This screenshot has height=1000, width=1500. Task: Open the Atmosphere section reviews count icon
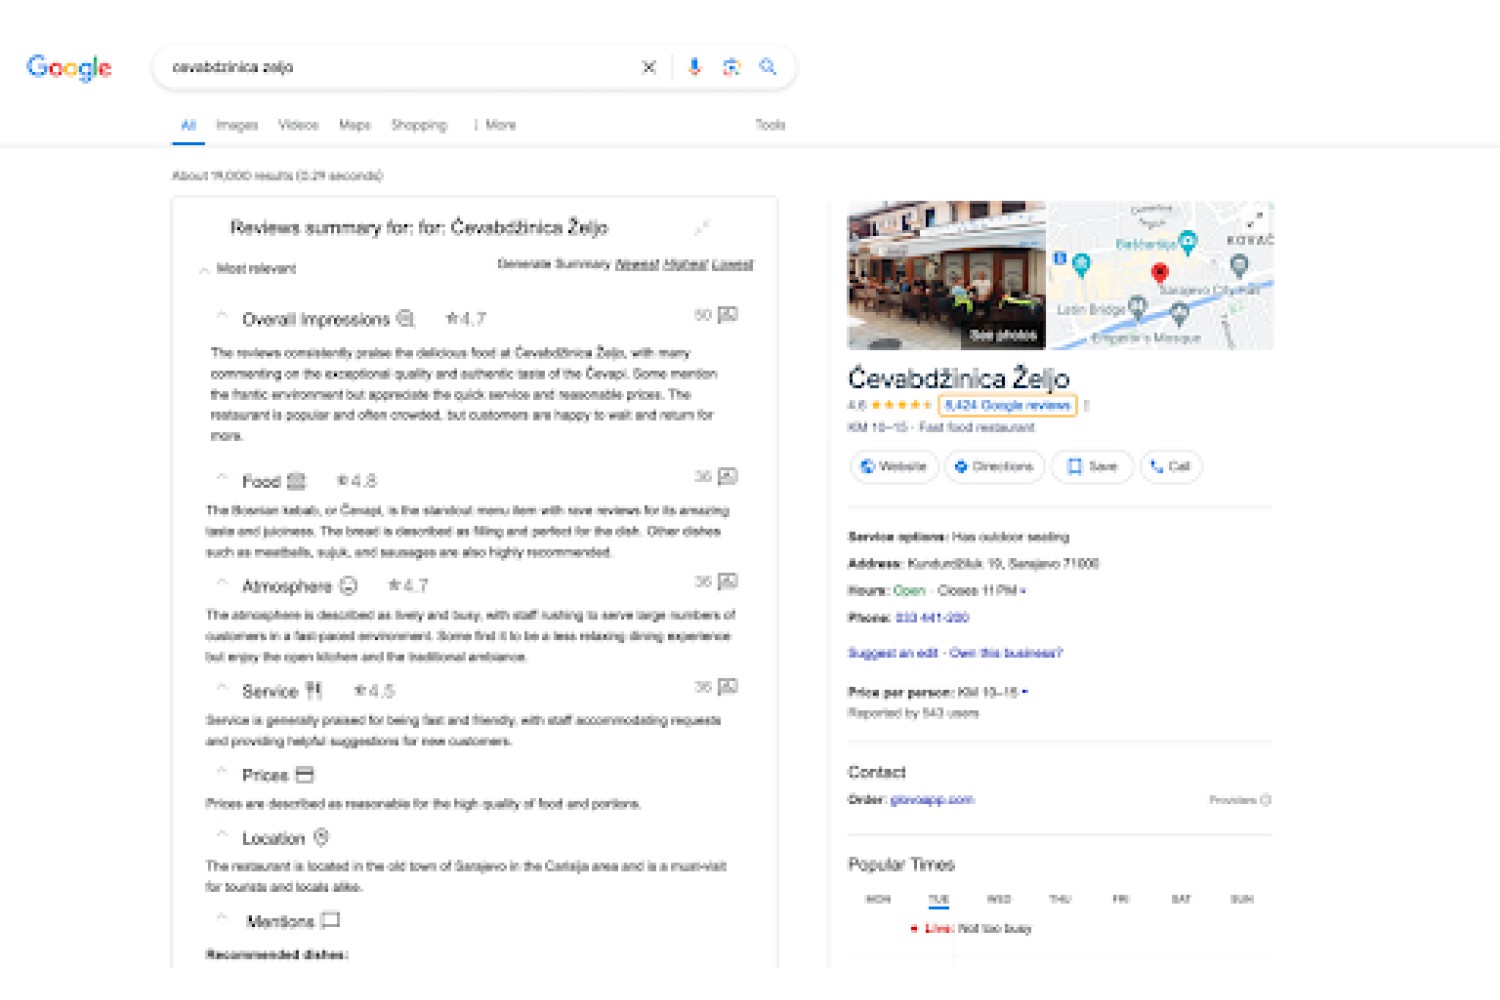[728, 582]
